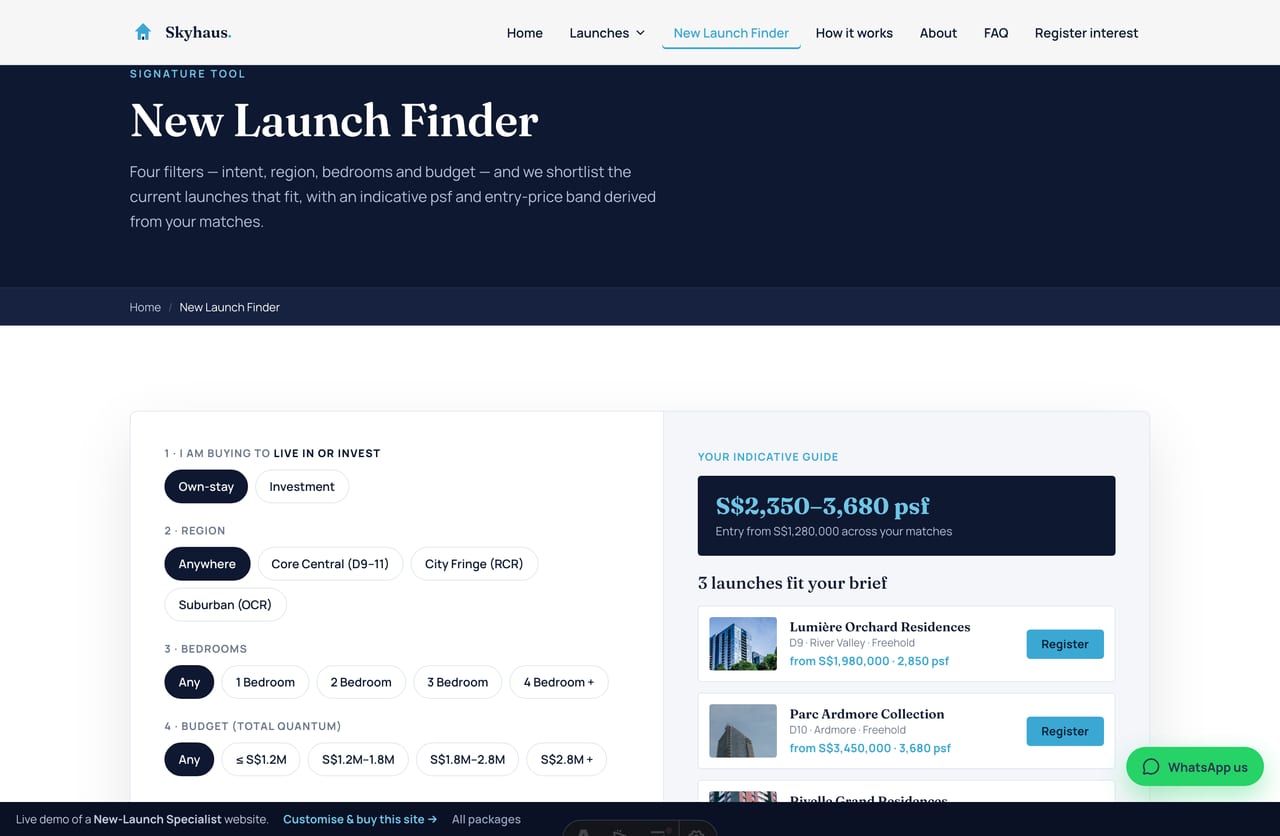Viewport: 1280px width, 836px height.
Task: Set budget to S$2.8M +
Action: tap(567, 759)
